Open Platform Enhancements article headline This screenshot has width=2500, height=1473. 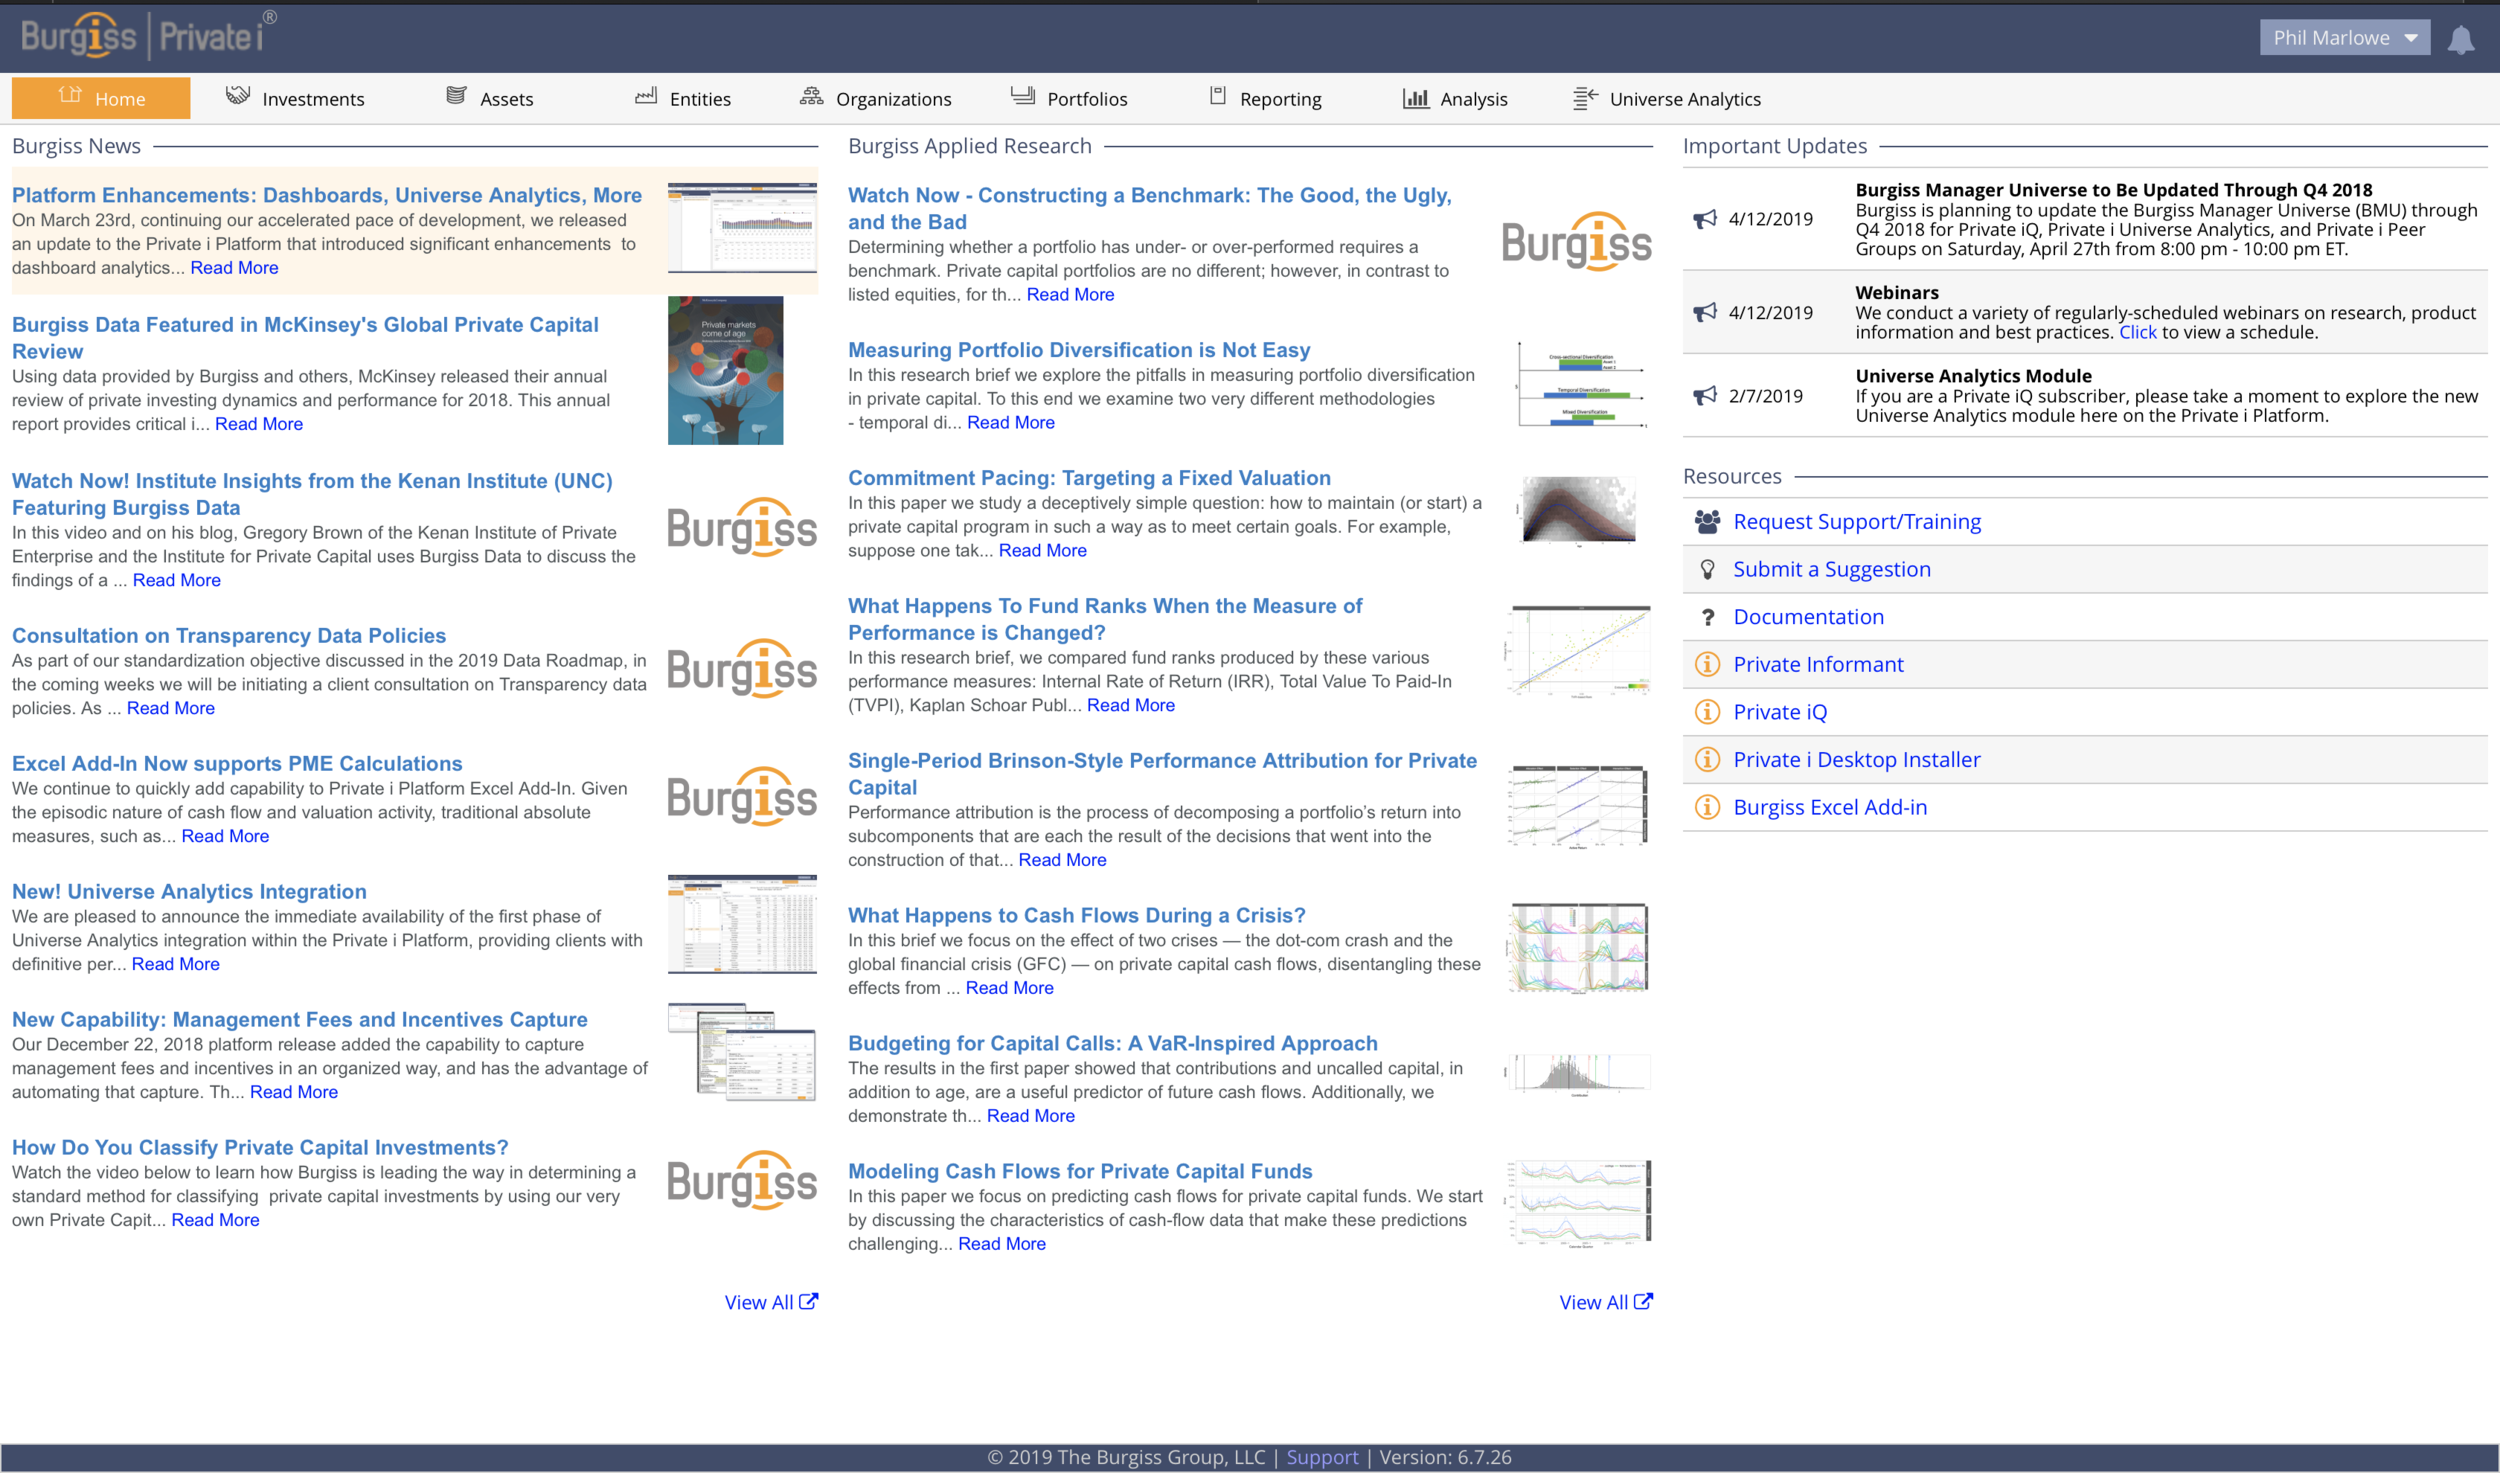click(x=327, y=195)
